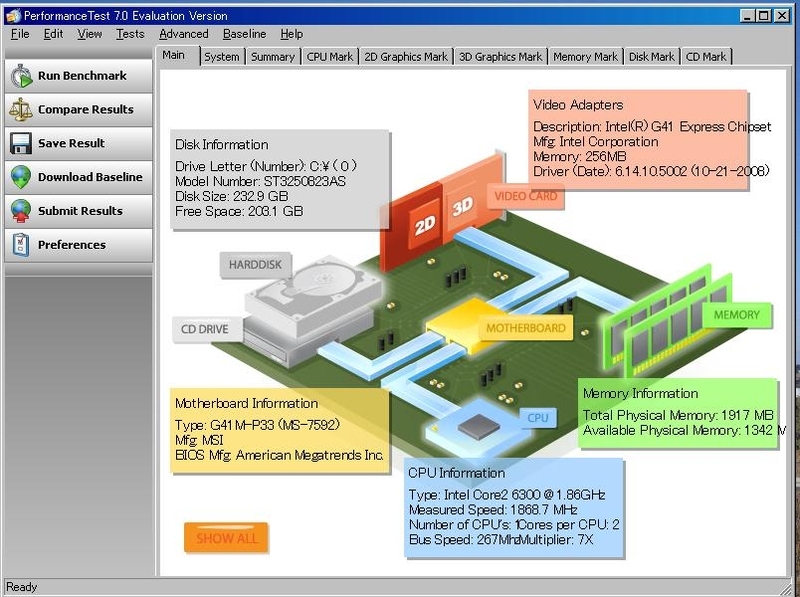Click the HARDDISK label
The width and height of the screenshot is (800, 597).
pos(255,265)
